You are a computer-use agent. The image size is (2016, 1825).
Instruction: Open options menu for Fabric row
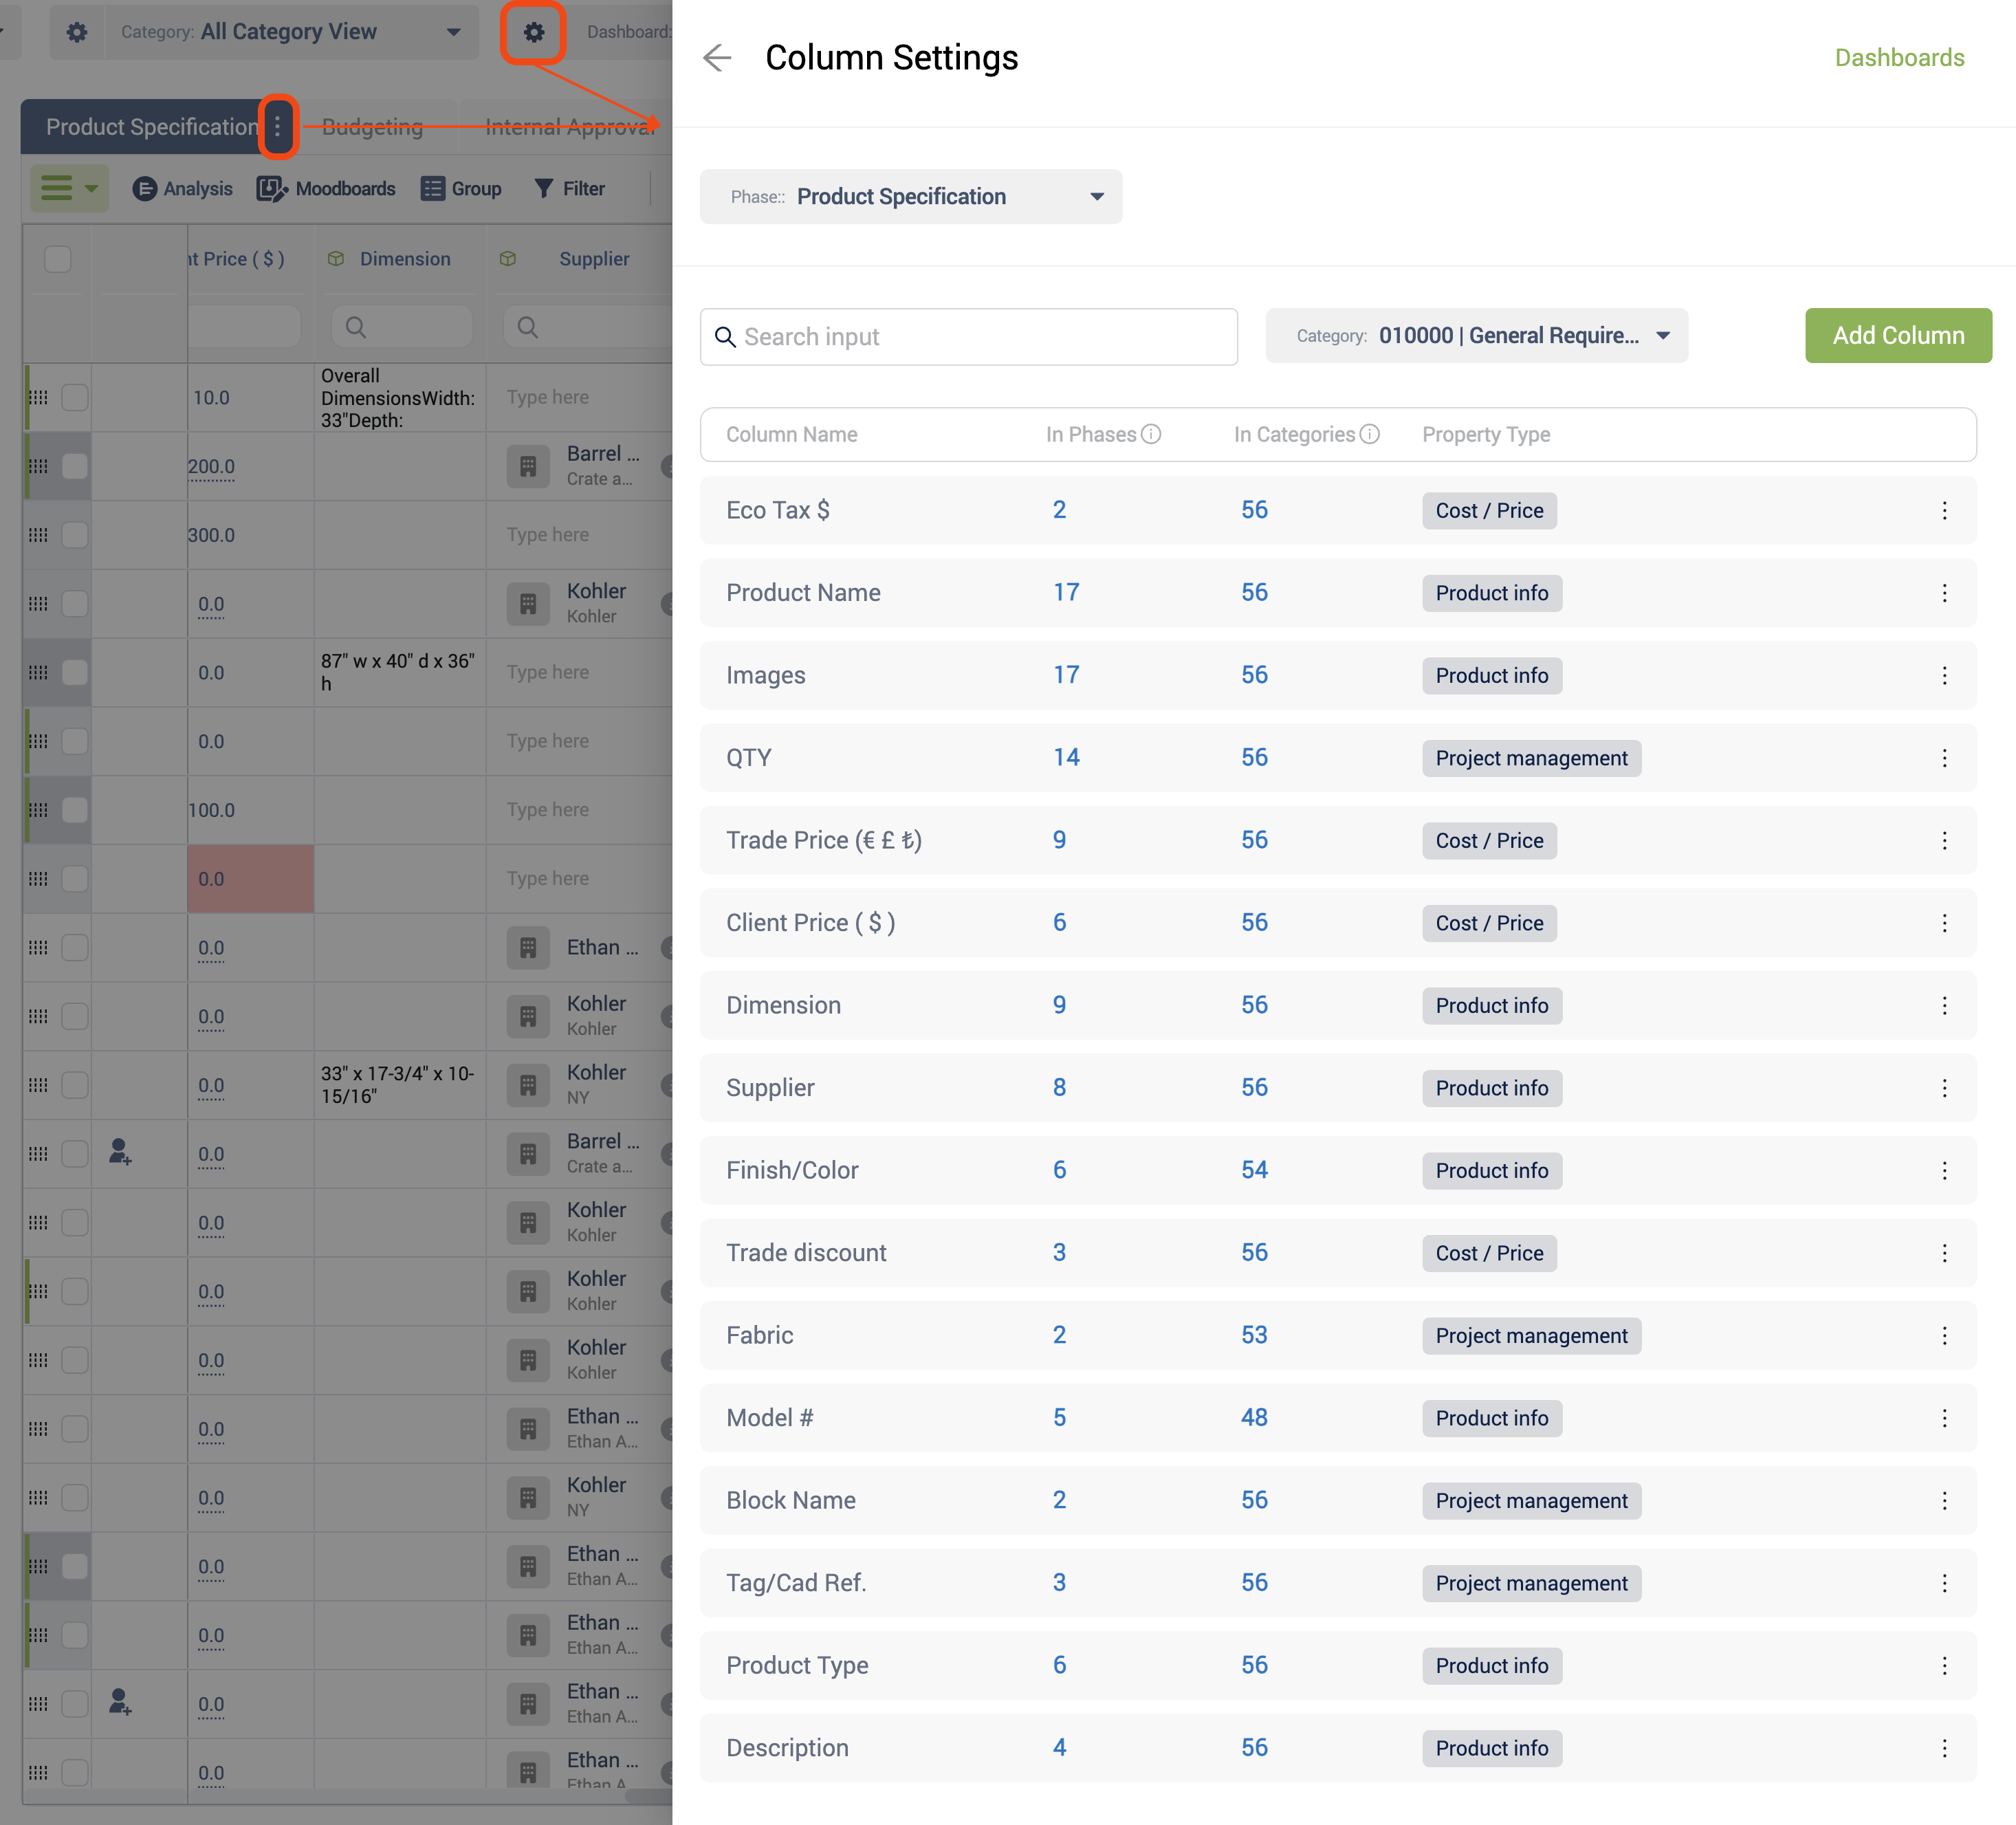(1944, 1336)
